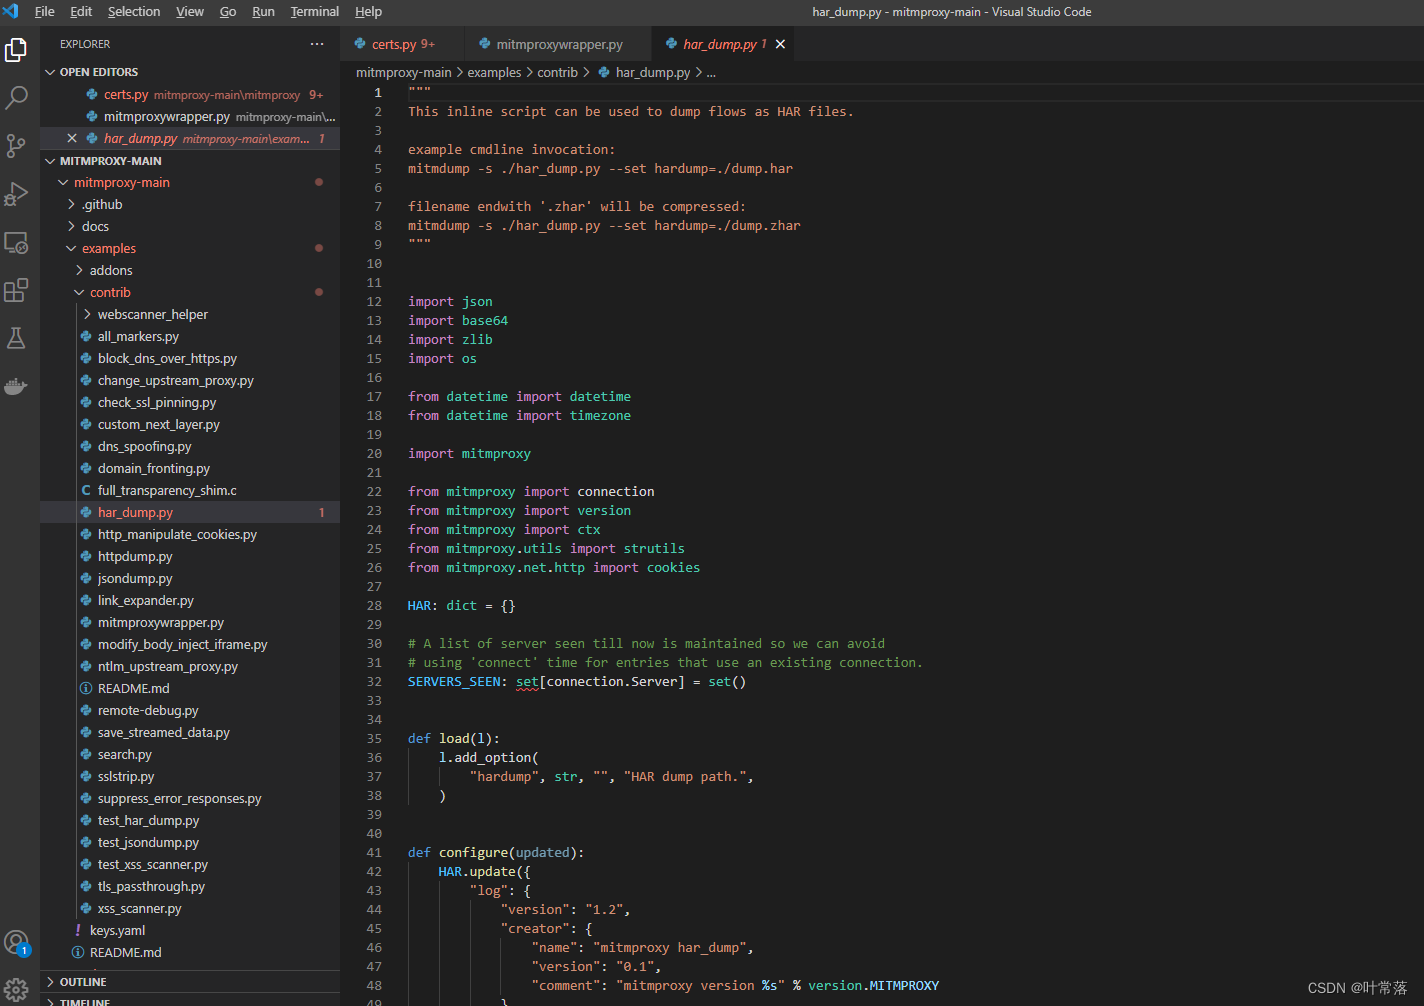Open the Docker view in activity bar

(16, 386)
